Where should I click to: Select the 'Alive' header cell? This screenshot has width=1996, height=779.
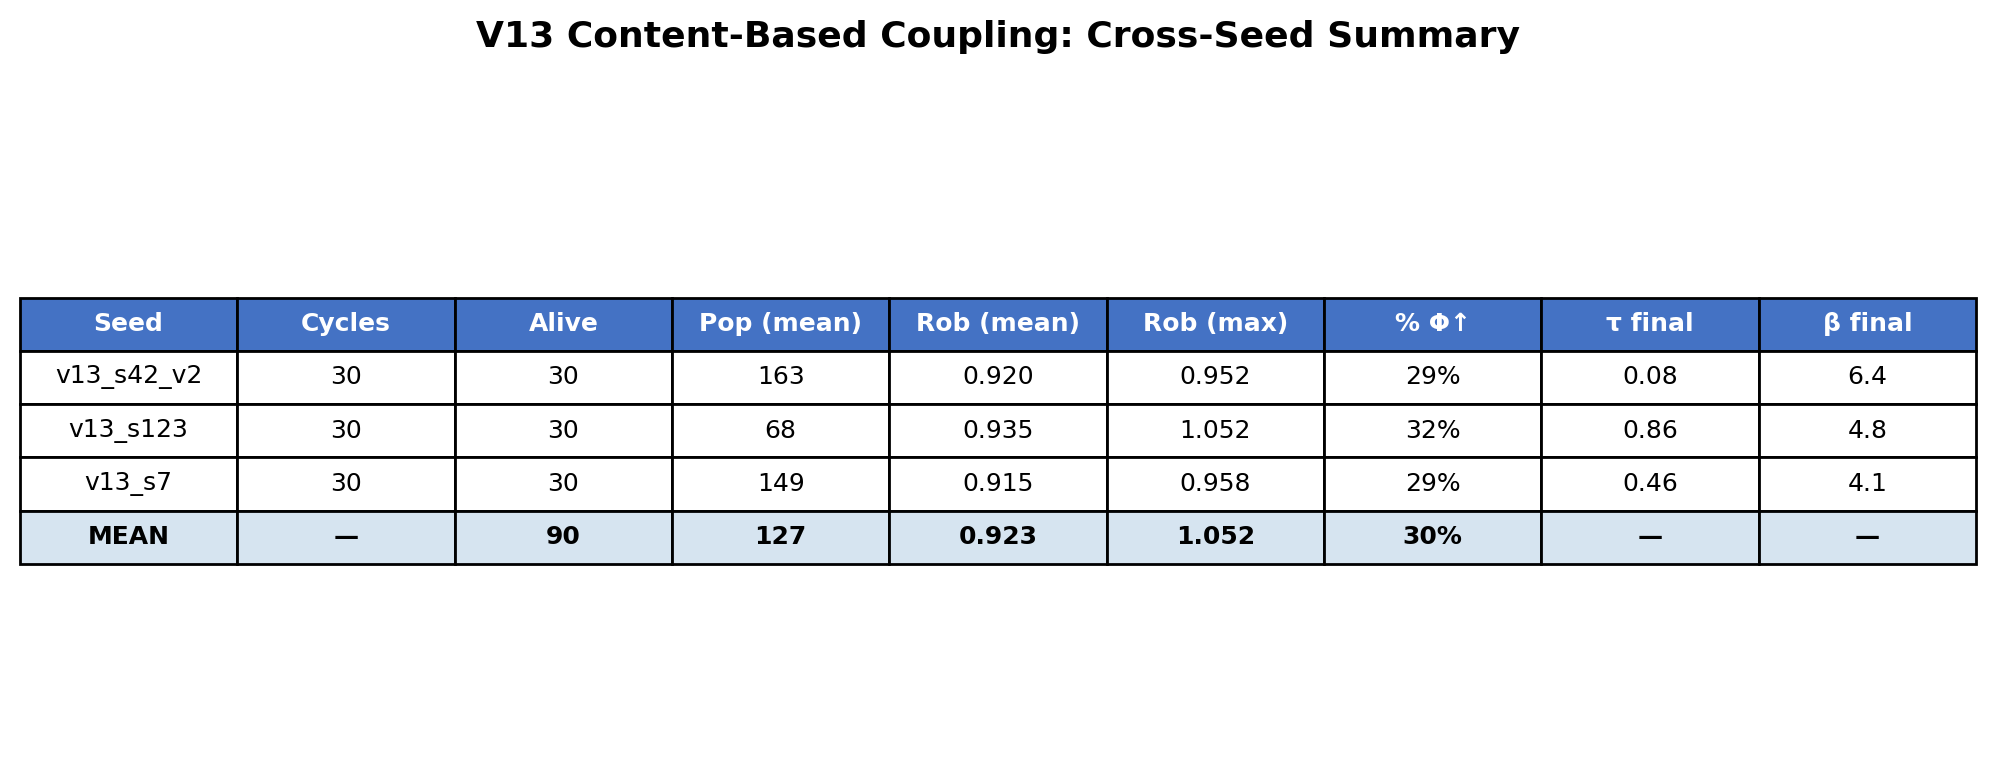pyautogui.click(x=563, y=324)
